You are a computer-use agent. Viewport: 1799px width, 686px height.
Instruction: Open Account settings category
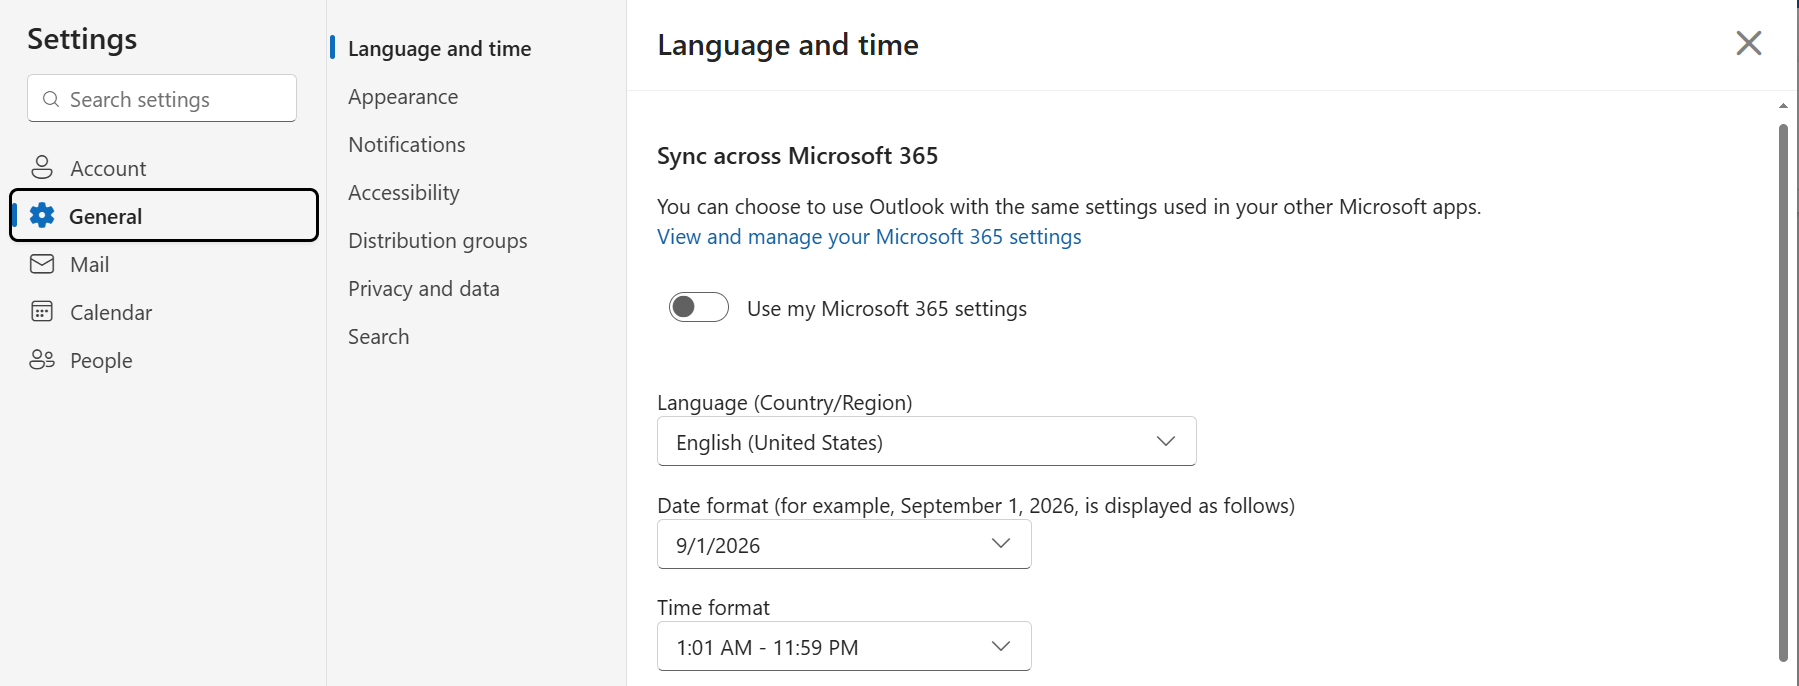164,168
